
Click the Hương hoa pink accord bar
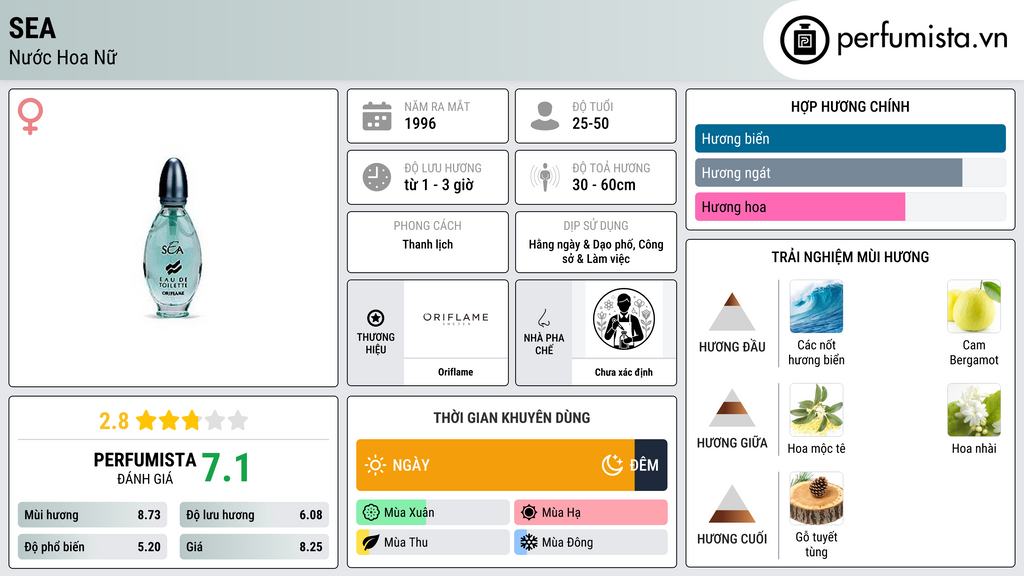tap(850, 206)
